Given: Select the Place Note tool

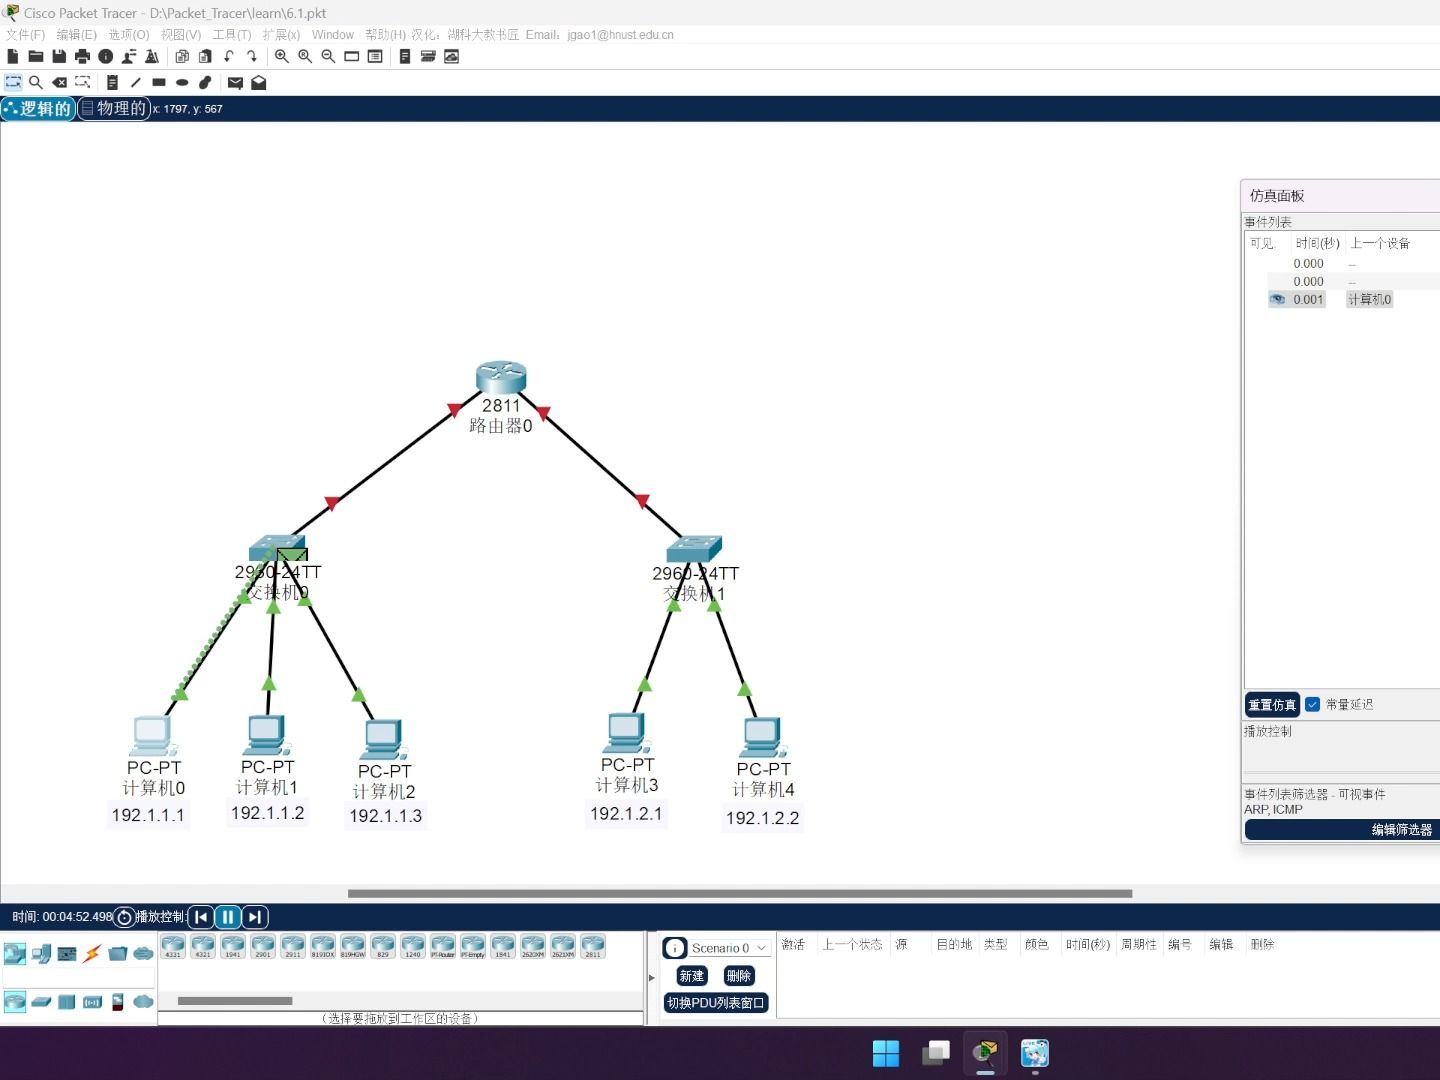Looking at the screenshot, I should tap(112, 82).
